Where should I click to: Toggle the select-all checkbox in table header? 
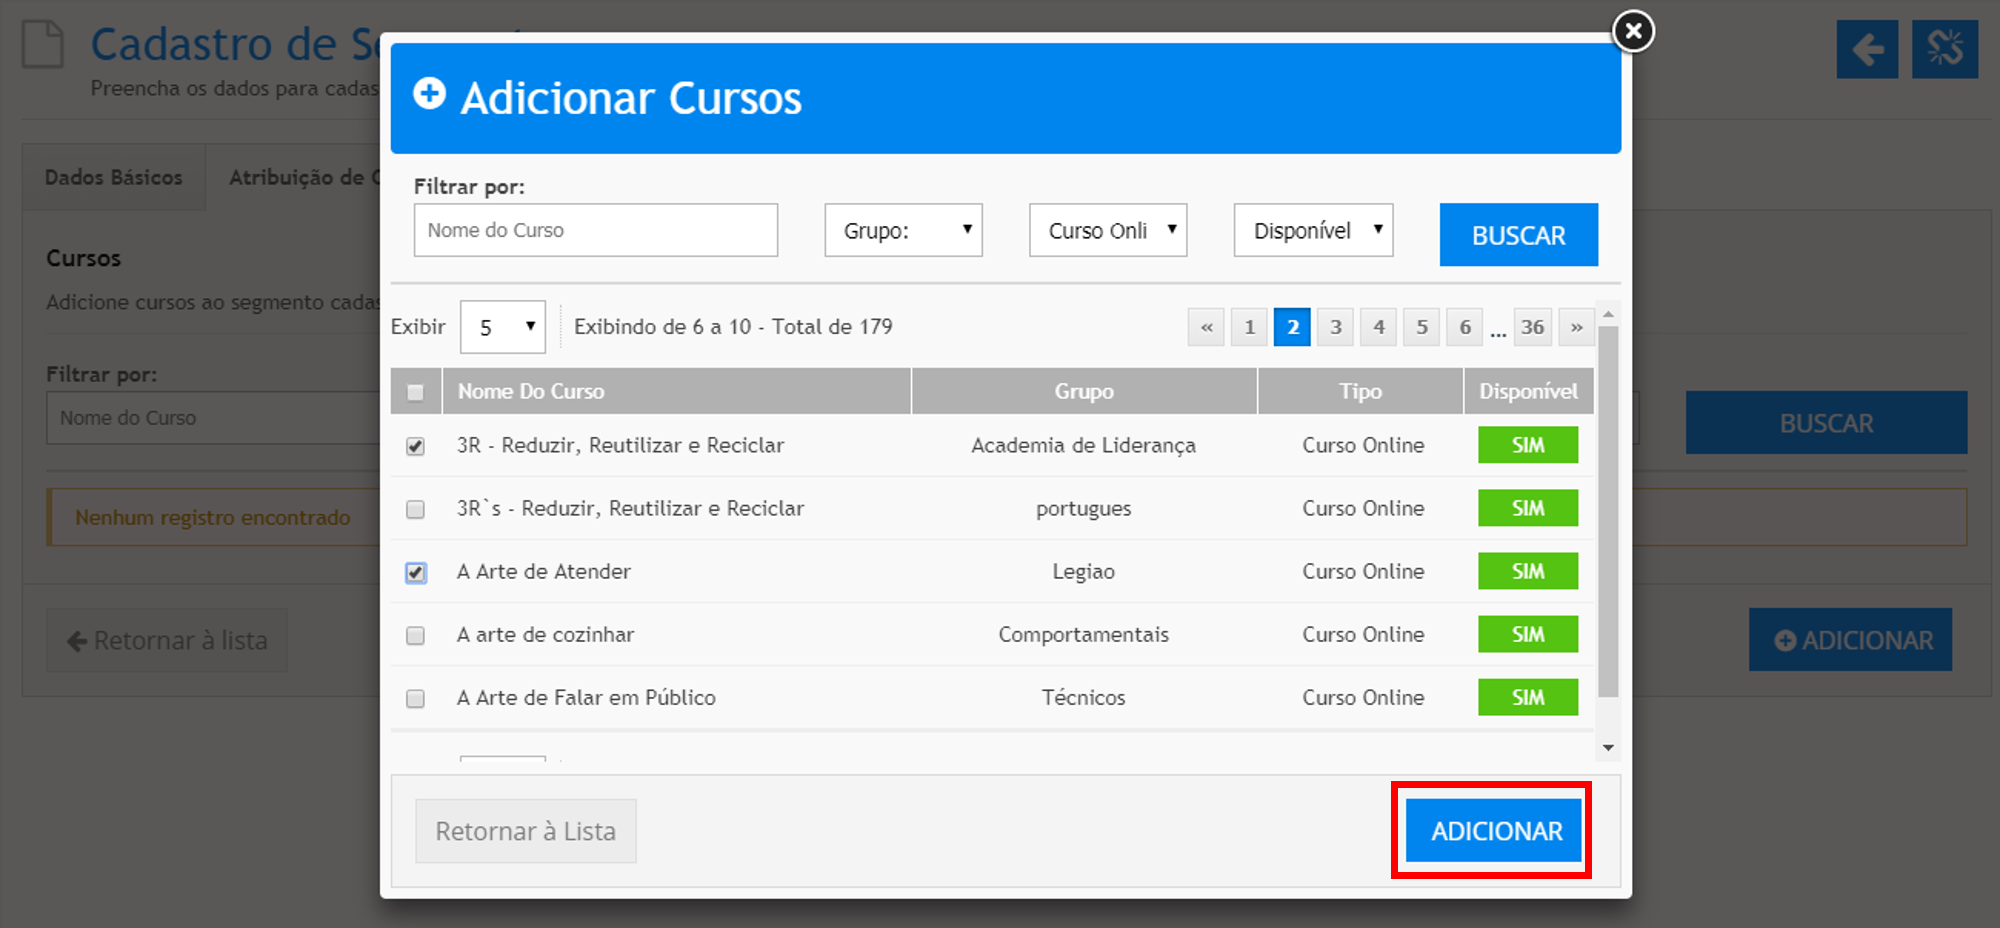415,392
